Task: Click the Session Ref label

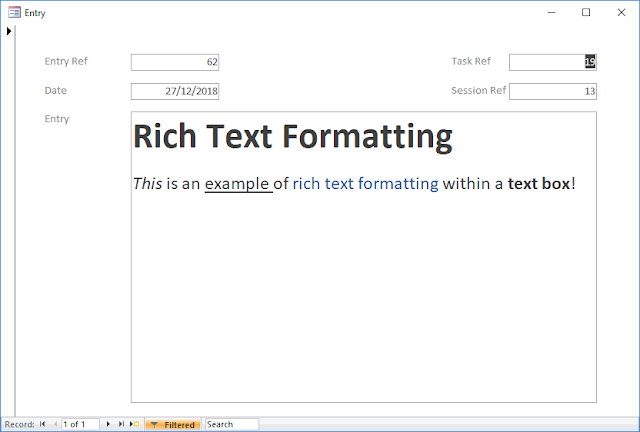Action: (x=478, y=90)
